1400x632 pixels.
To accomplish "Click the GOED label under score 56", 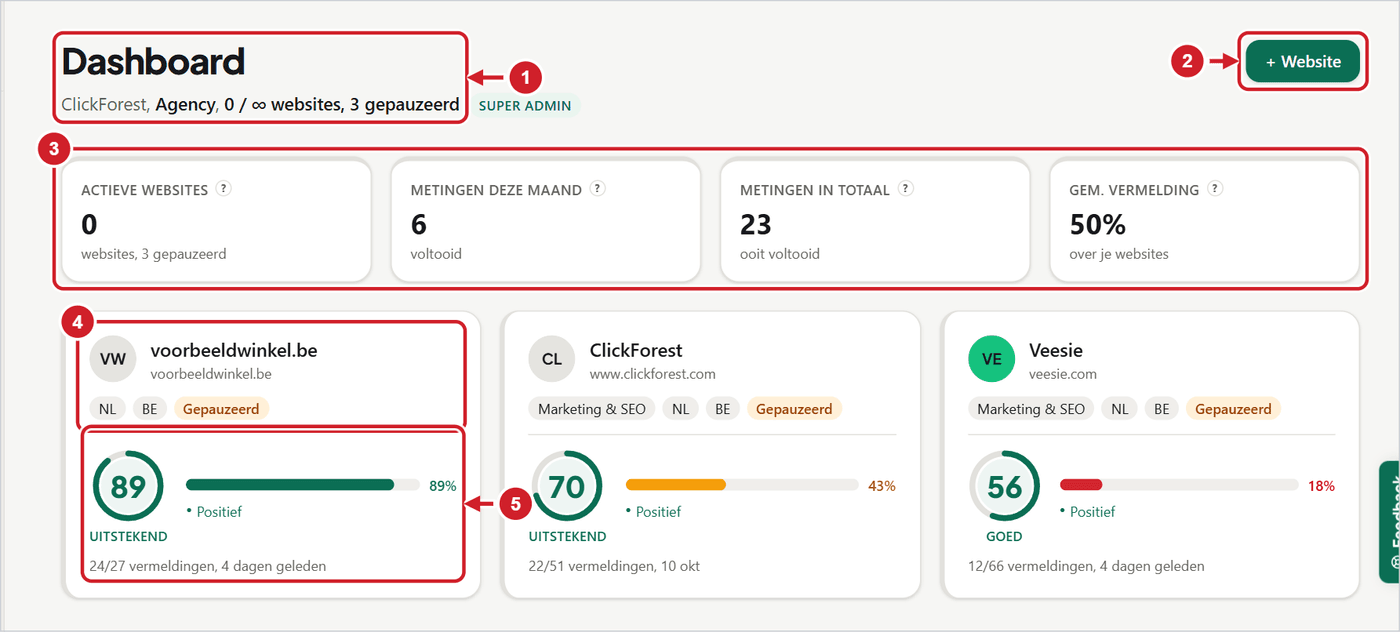I will click(1004, 537).
